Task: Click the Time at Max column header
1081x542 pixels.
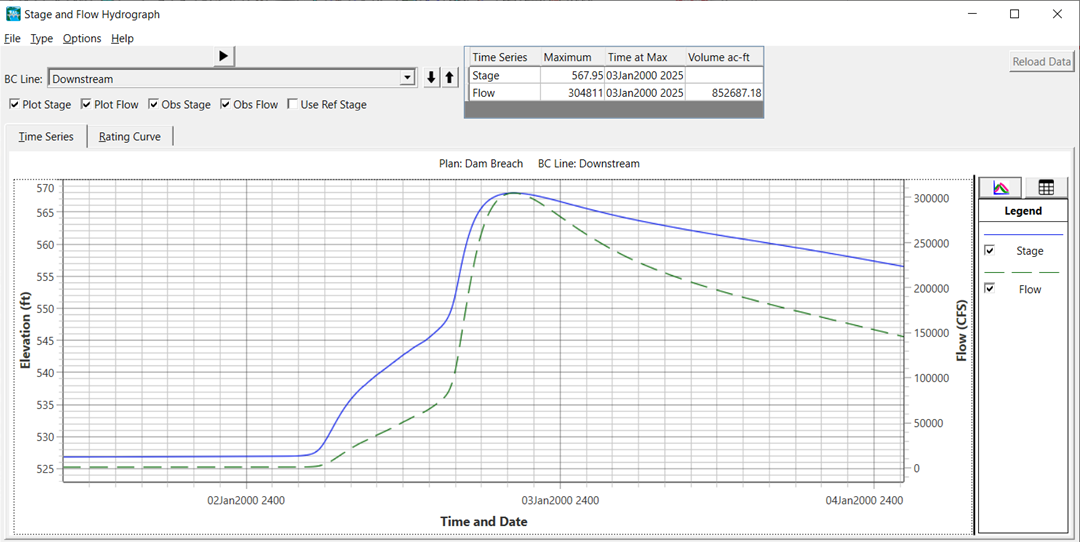Action: [x=645, y=57]
